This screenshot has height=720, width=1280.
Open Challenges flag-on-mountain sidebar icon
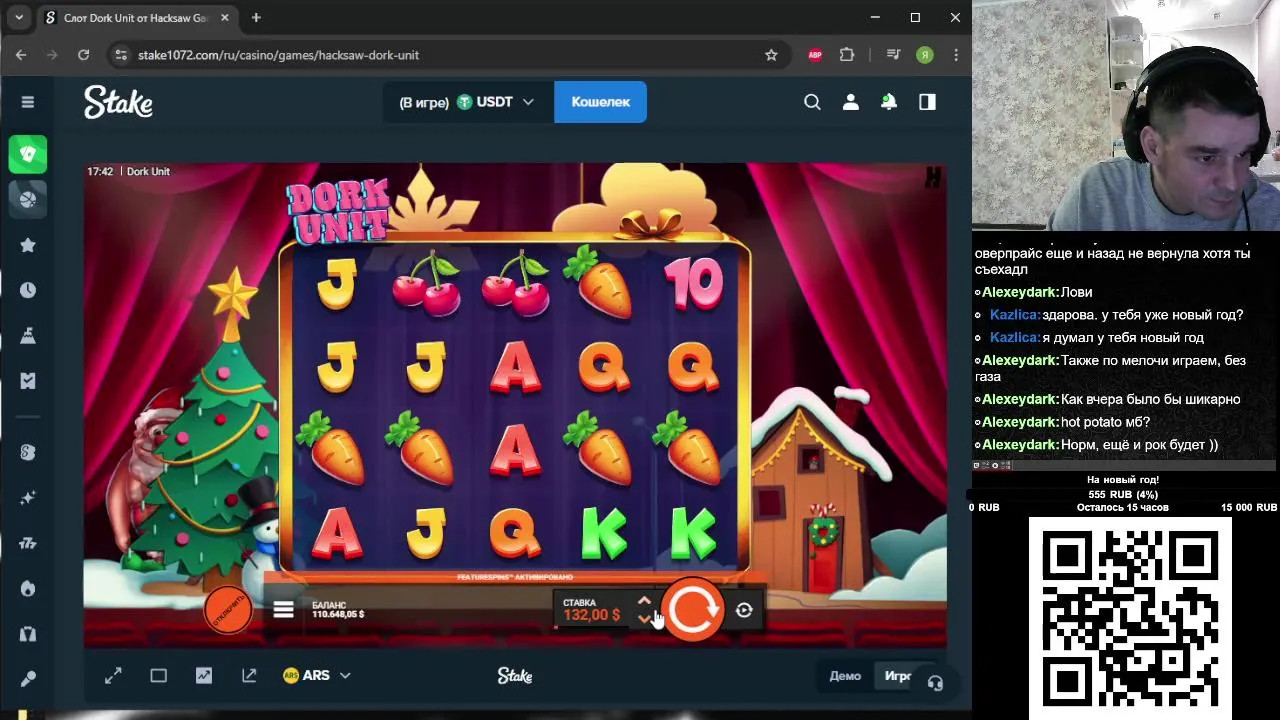pyautogui.click(x=28, y=336)
